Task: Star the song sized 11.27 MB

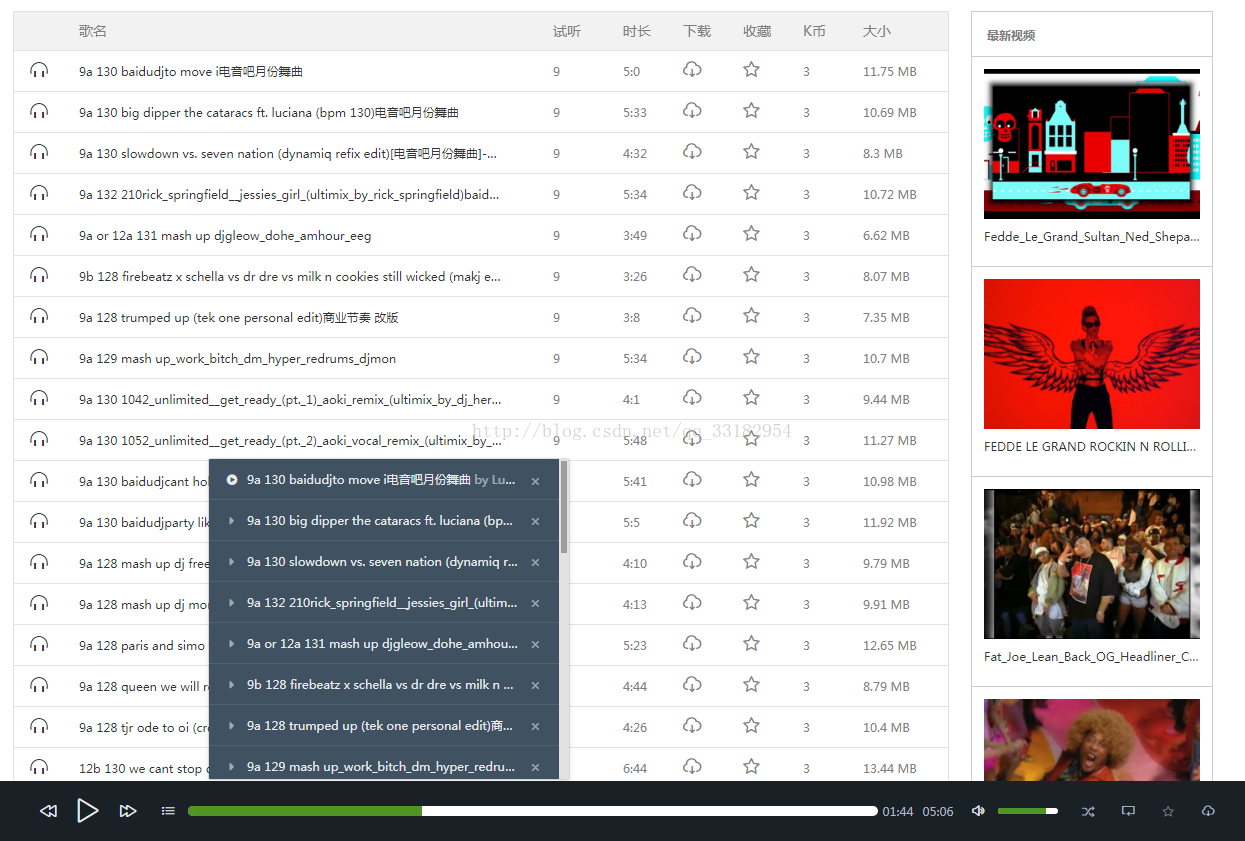Action: pos(751,439)
